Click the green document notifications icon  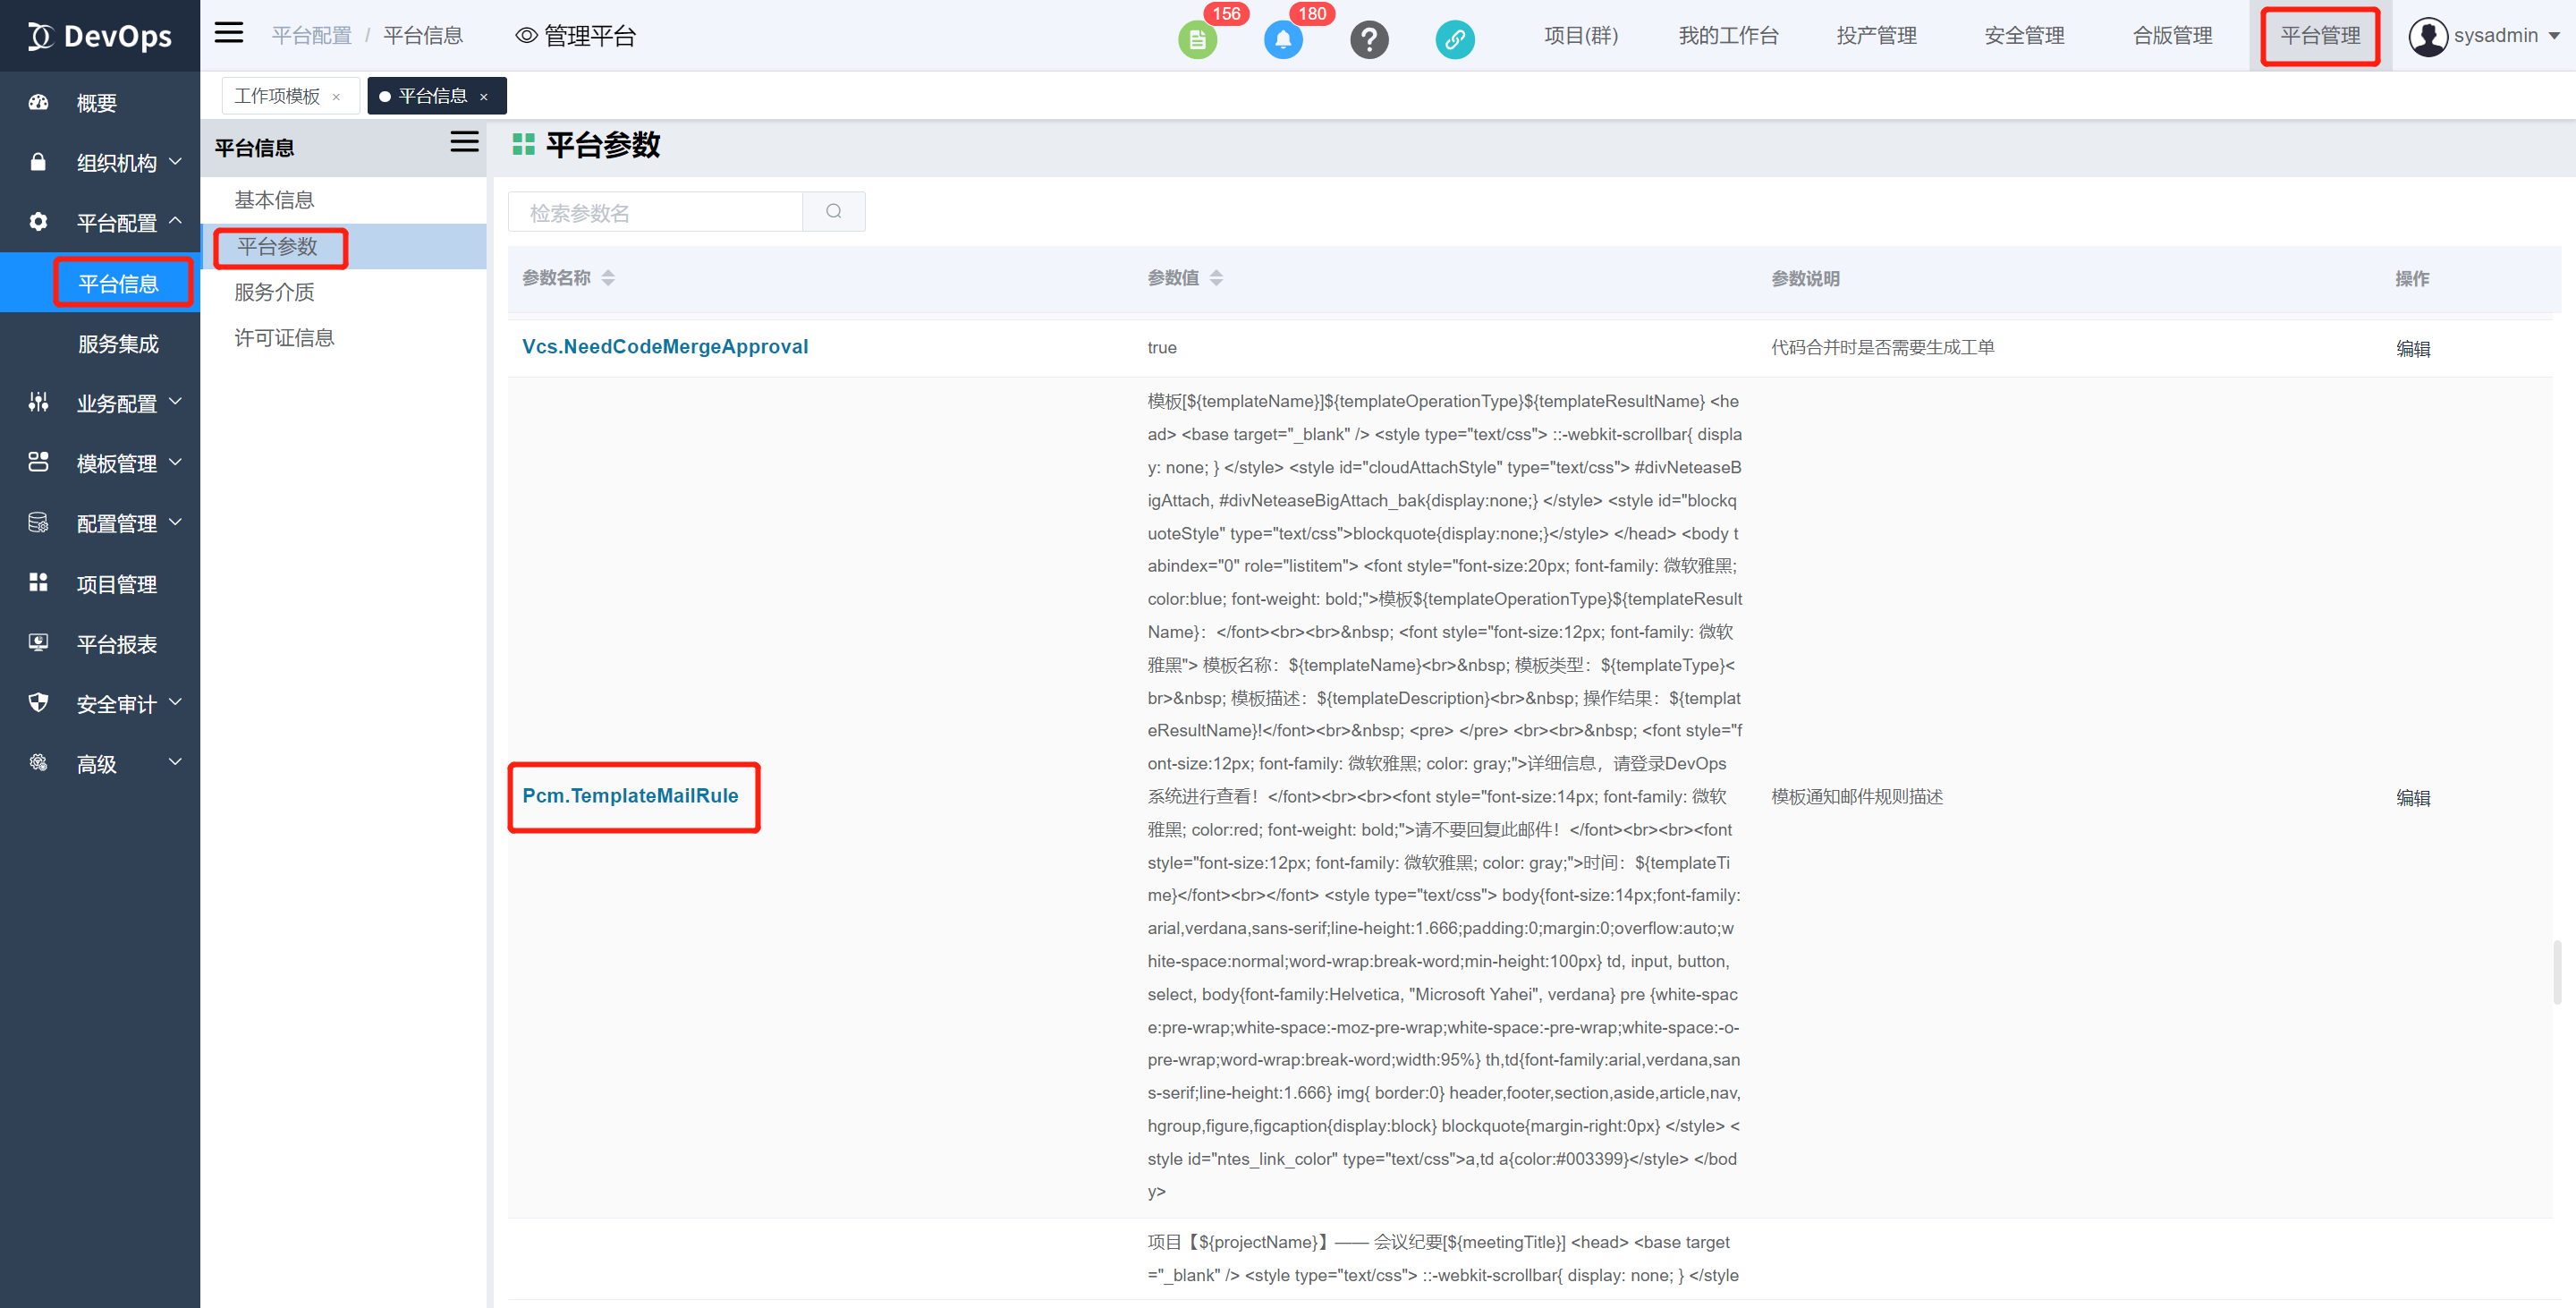pos(1197,40)
